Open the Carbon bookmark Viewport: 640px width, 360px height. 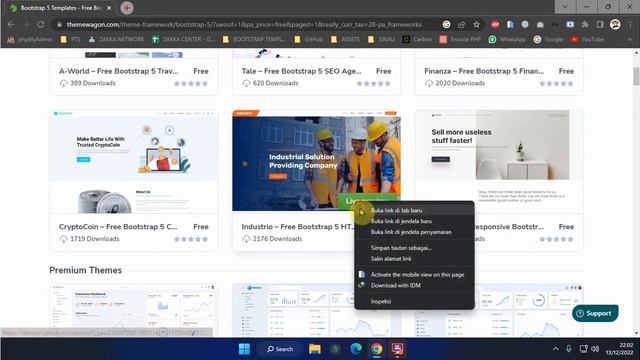click(x=417, y=40)
